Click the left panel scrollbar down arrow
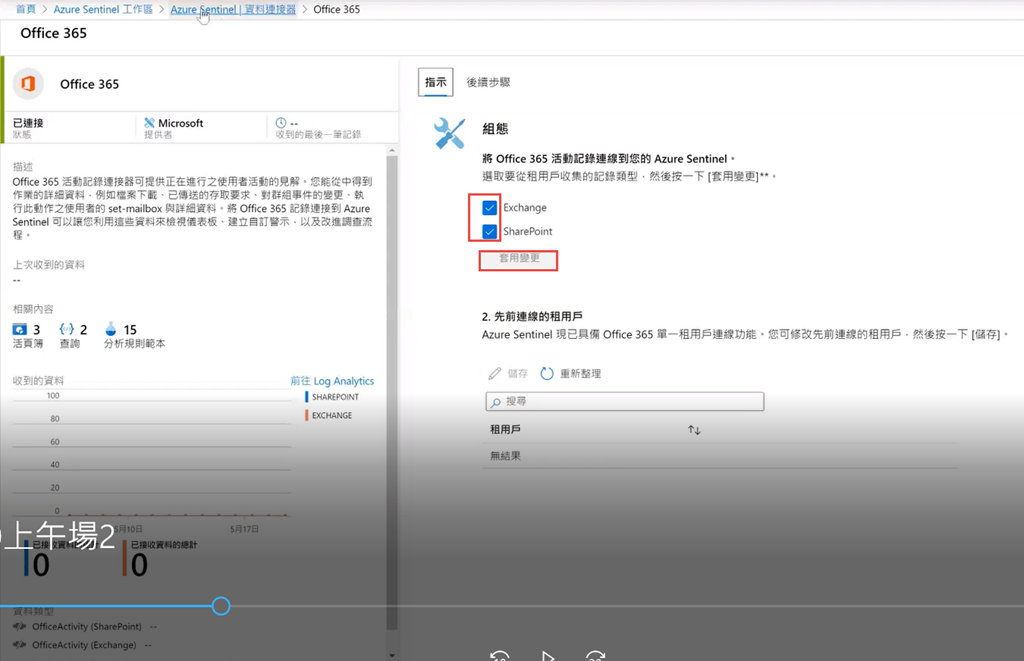Viewport: 1024px width, 661px height. pos(392,654)
